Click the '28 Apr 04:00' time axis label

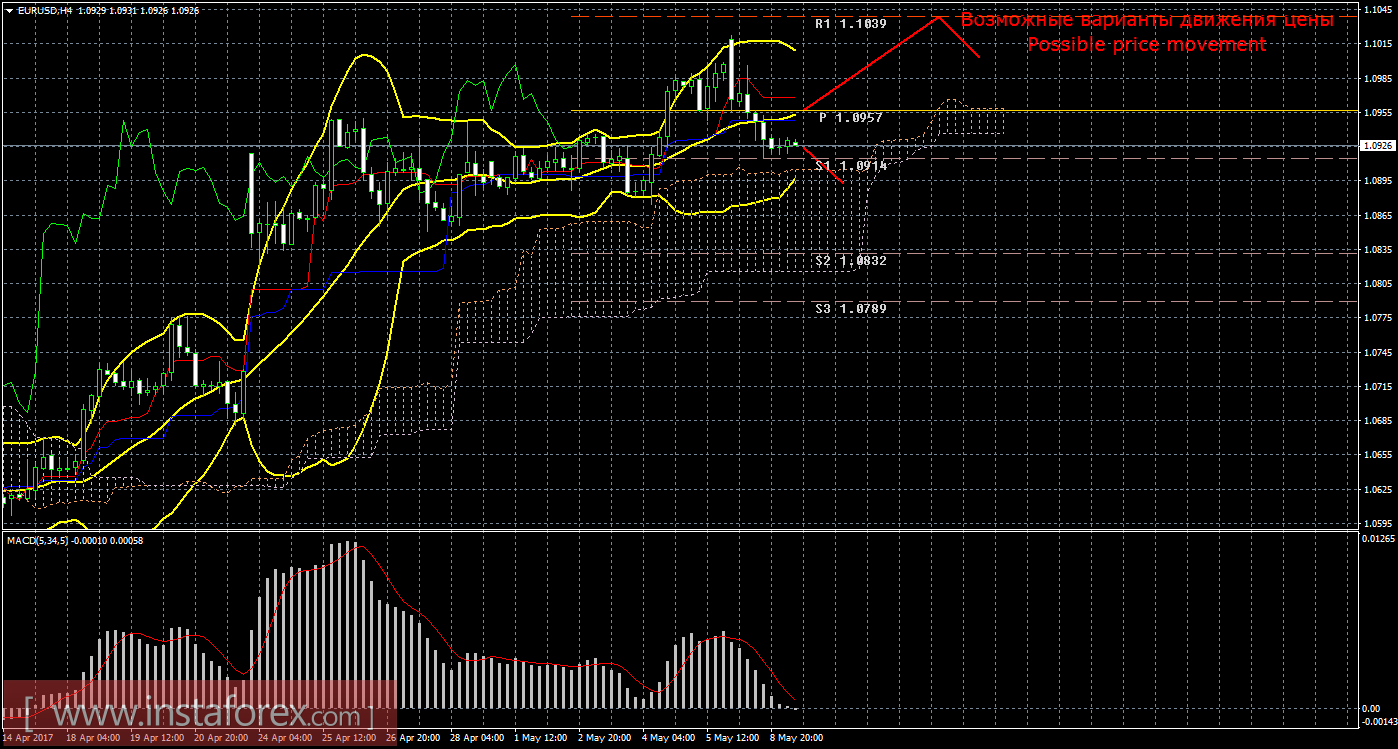(x=477, y=738)
